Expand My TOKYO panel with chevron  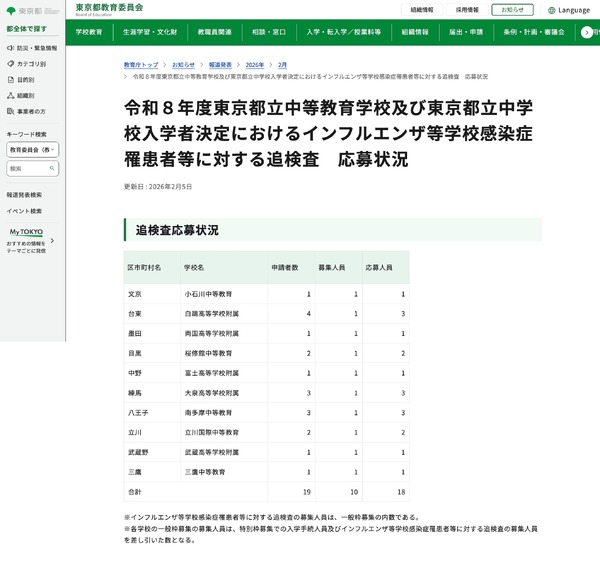click(52, 241)
